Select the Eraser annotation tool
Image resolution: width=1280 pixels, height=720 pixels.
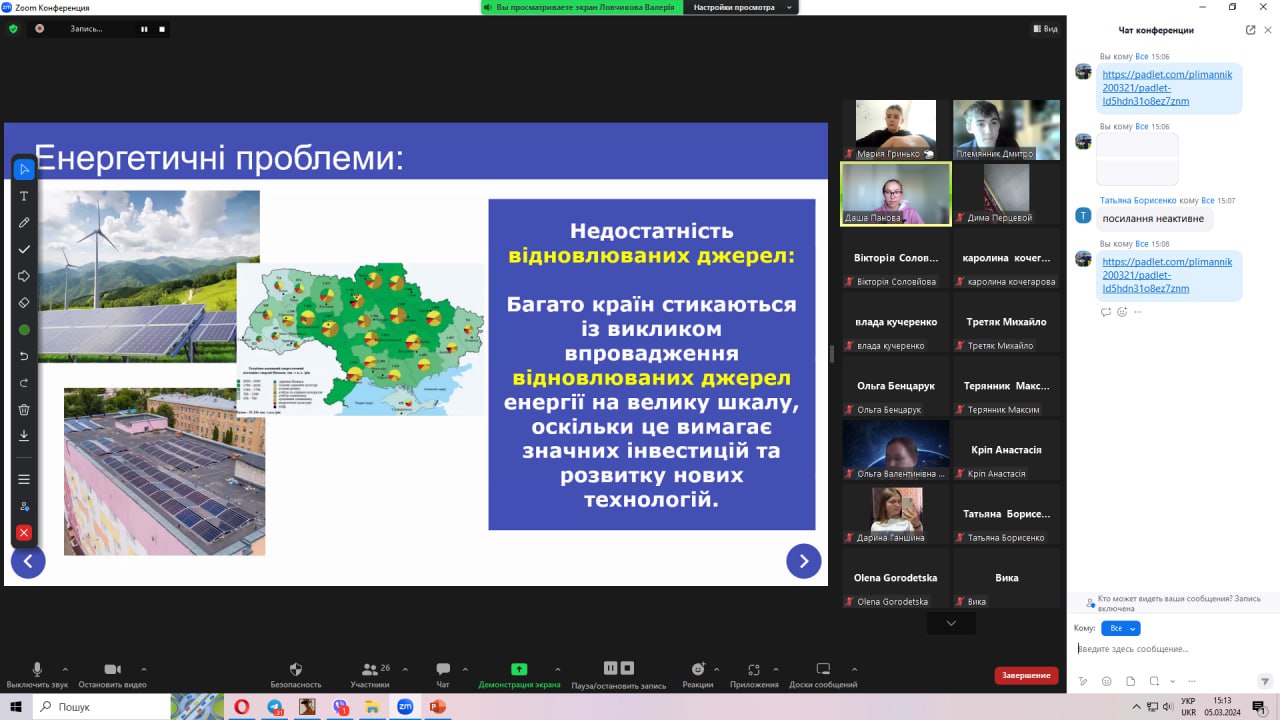point(24,302)
